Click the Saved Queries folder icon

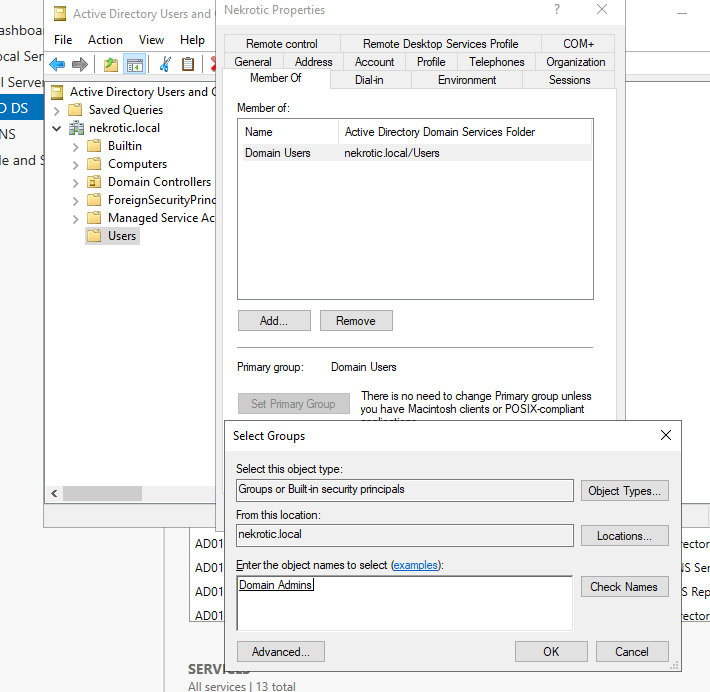pyautogui.click(x=75, y=110)
